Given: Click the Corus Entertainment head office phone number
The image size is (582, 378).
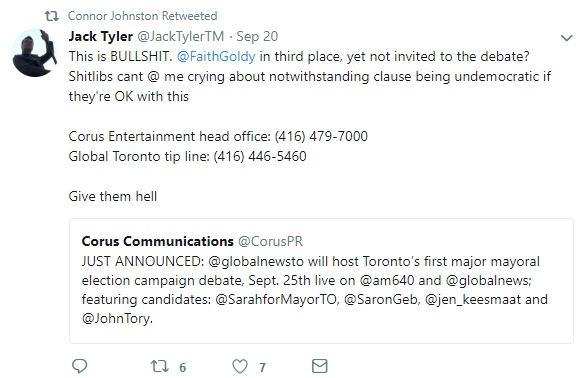Looking at the screenshot, I should coord(321,136).
